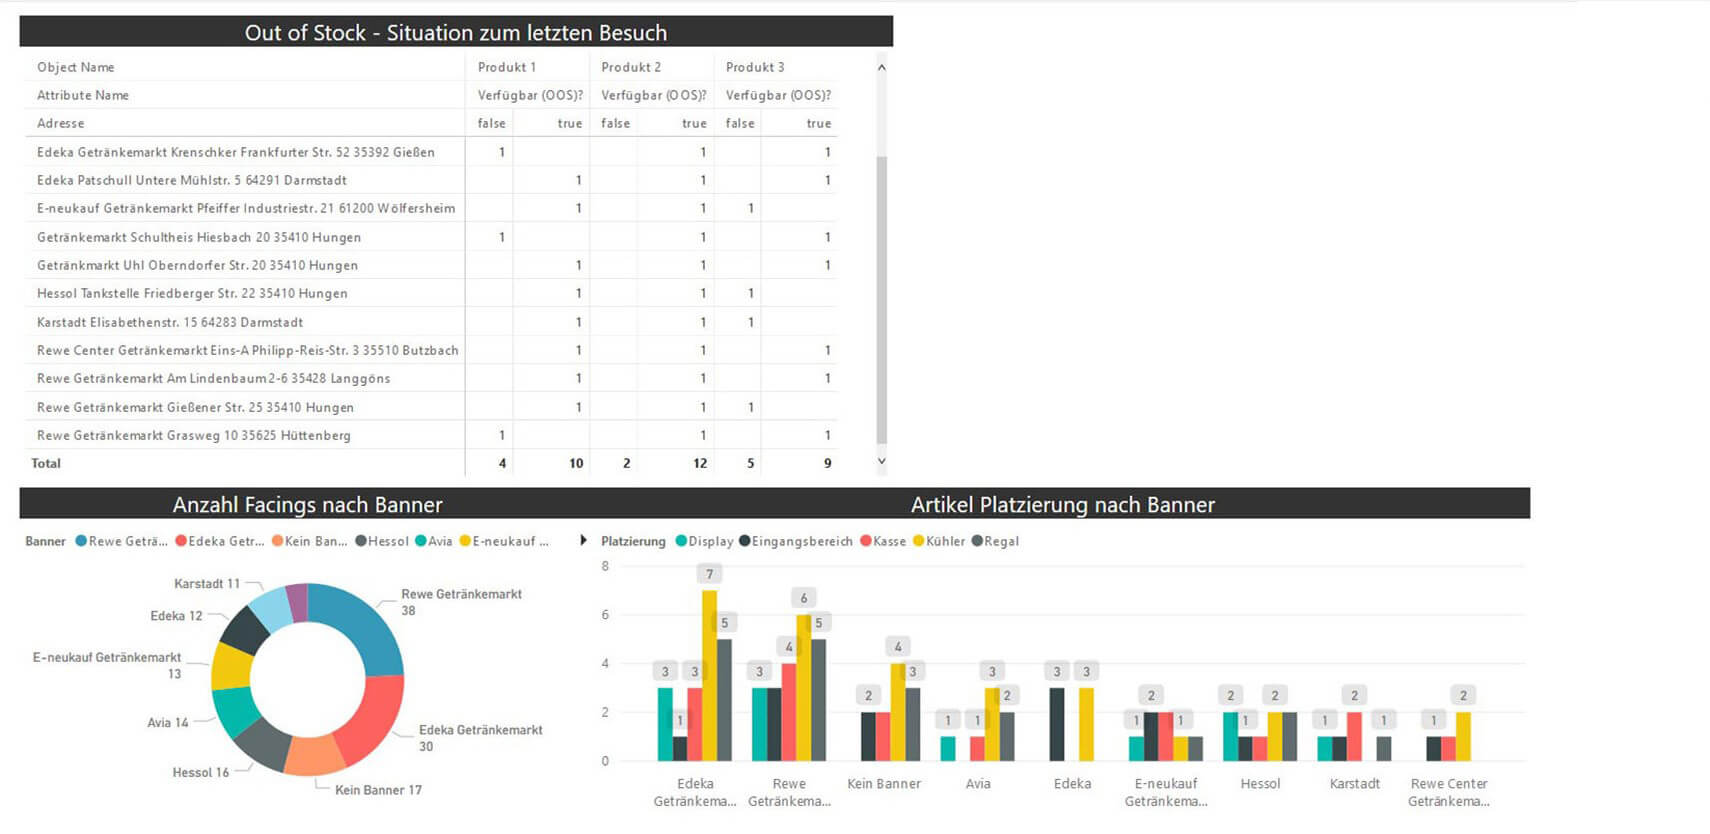Image resolution: width=1710 pixels, height=834 pixels.
Task: Click the Anzahl Facings nach Banner title
Action: (307, 505)
